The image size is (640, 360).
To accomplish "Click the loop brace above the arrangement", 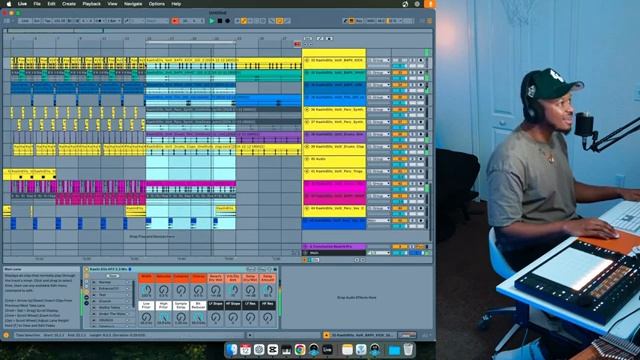I will 190,42.
